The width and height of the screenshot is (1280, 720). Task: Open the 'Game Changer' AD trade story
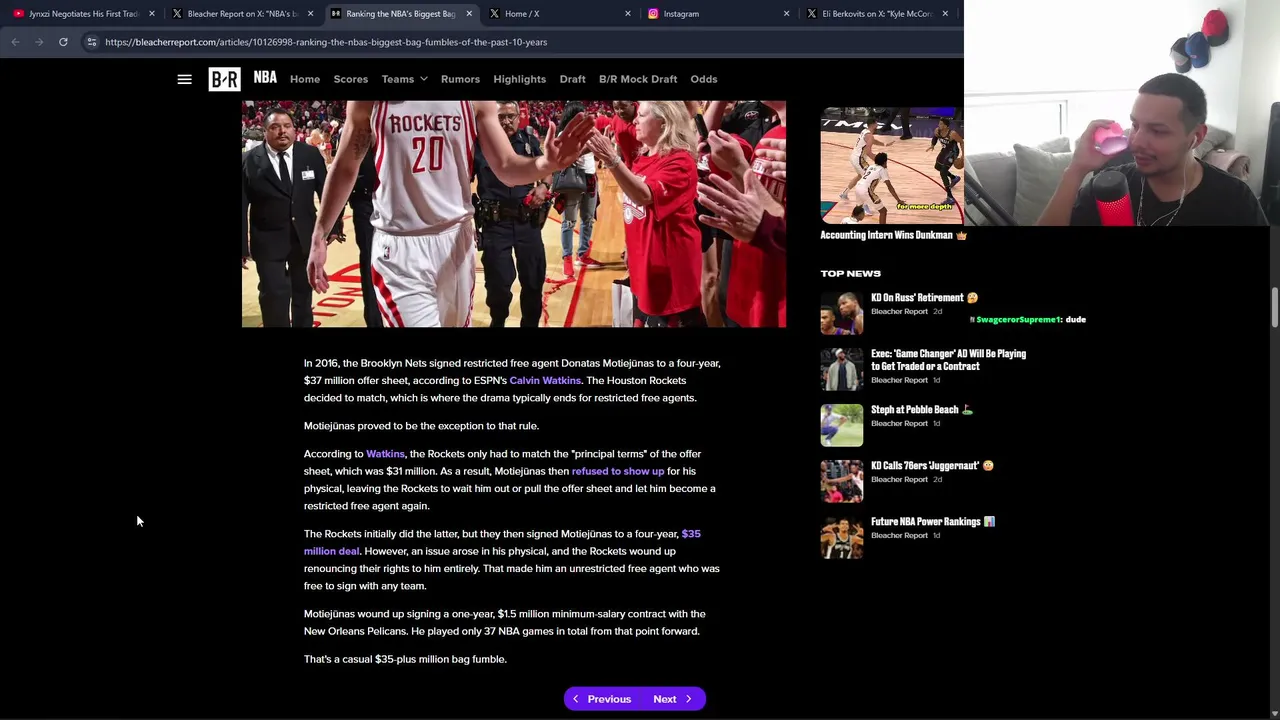point(948,360)
